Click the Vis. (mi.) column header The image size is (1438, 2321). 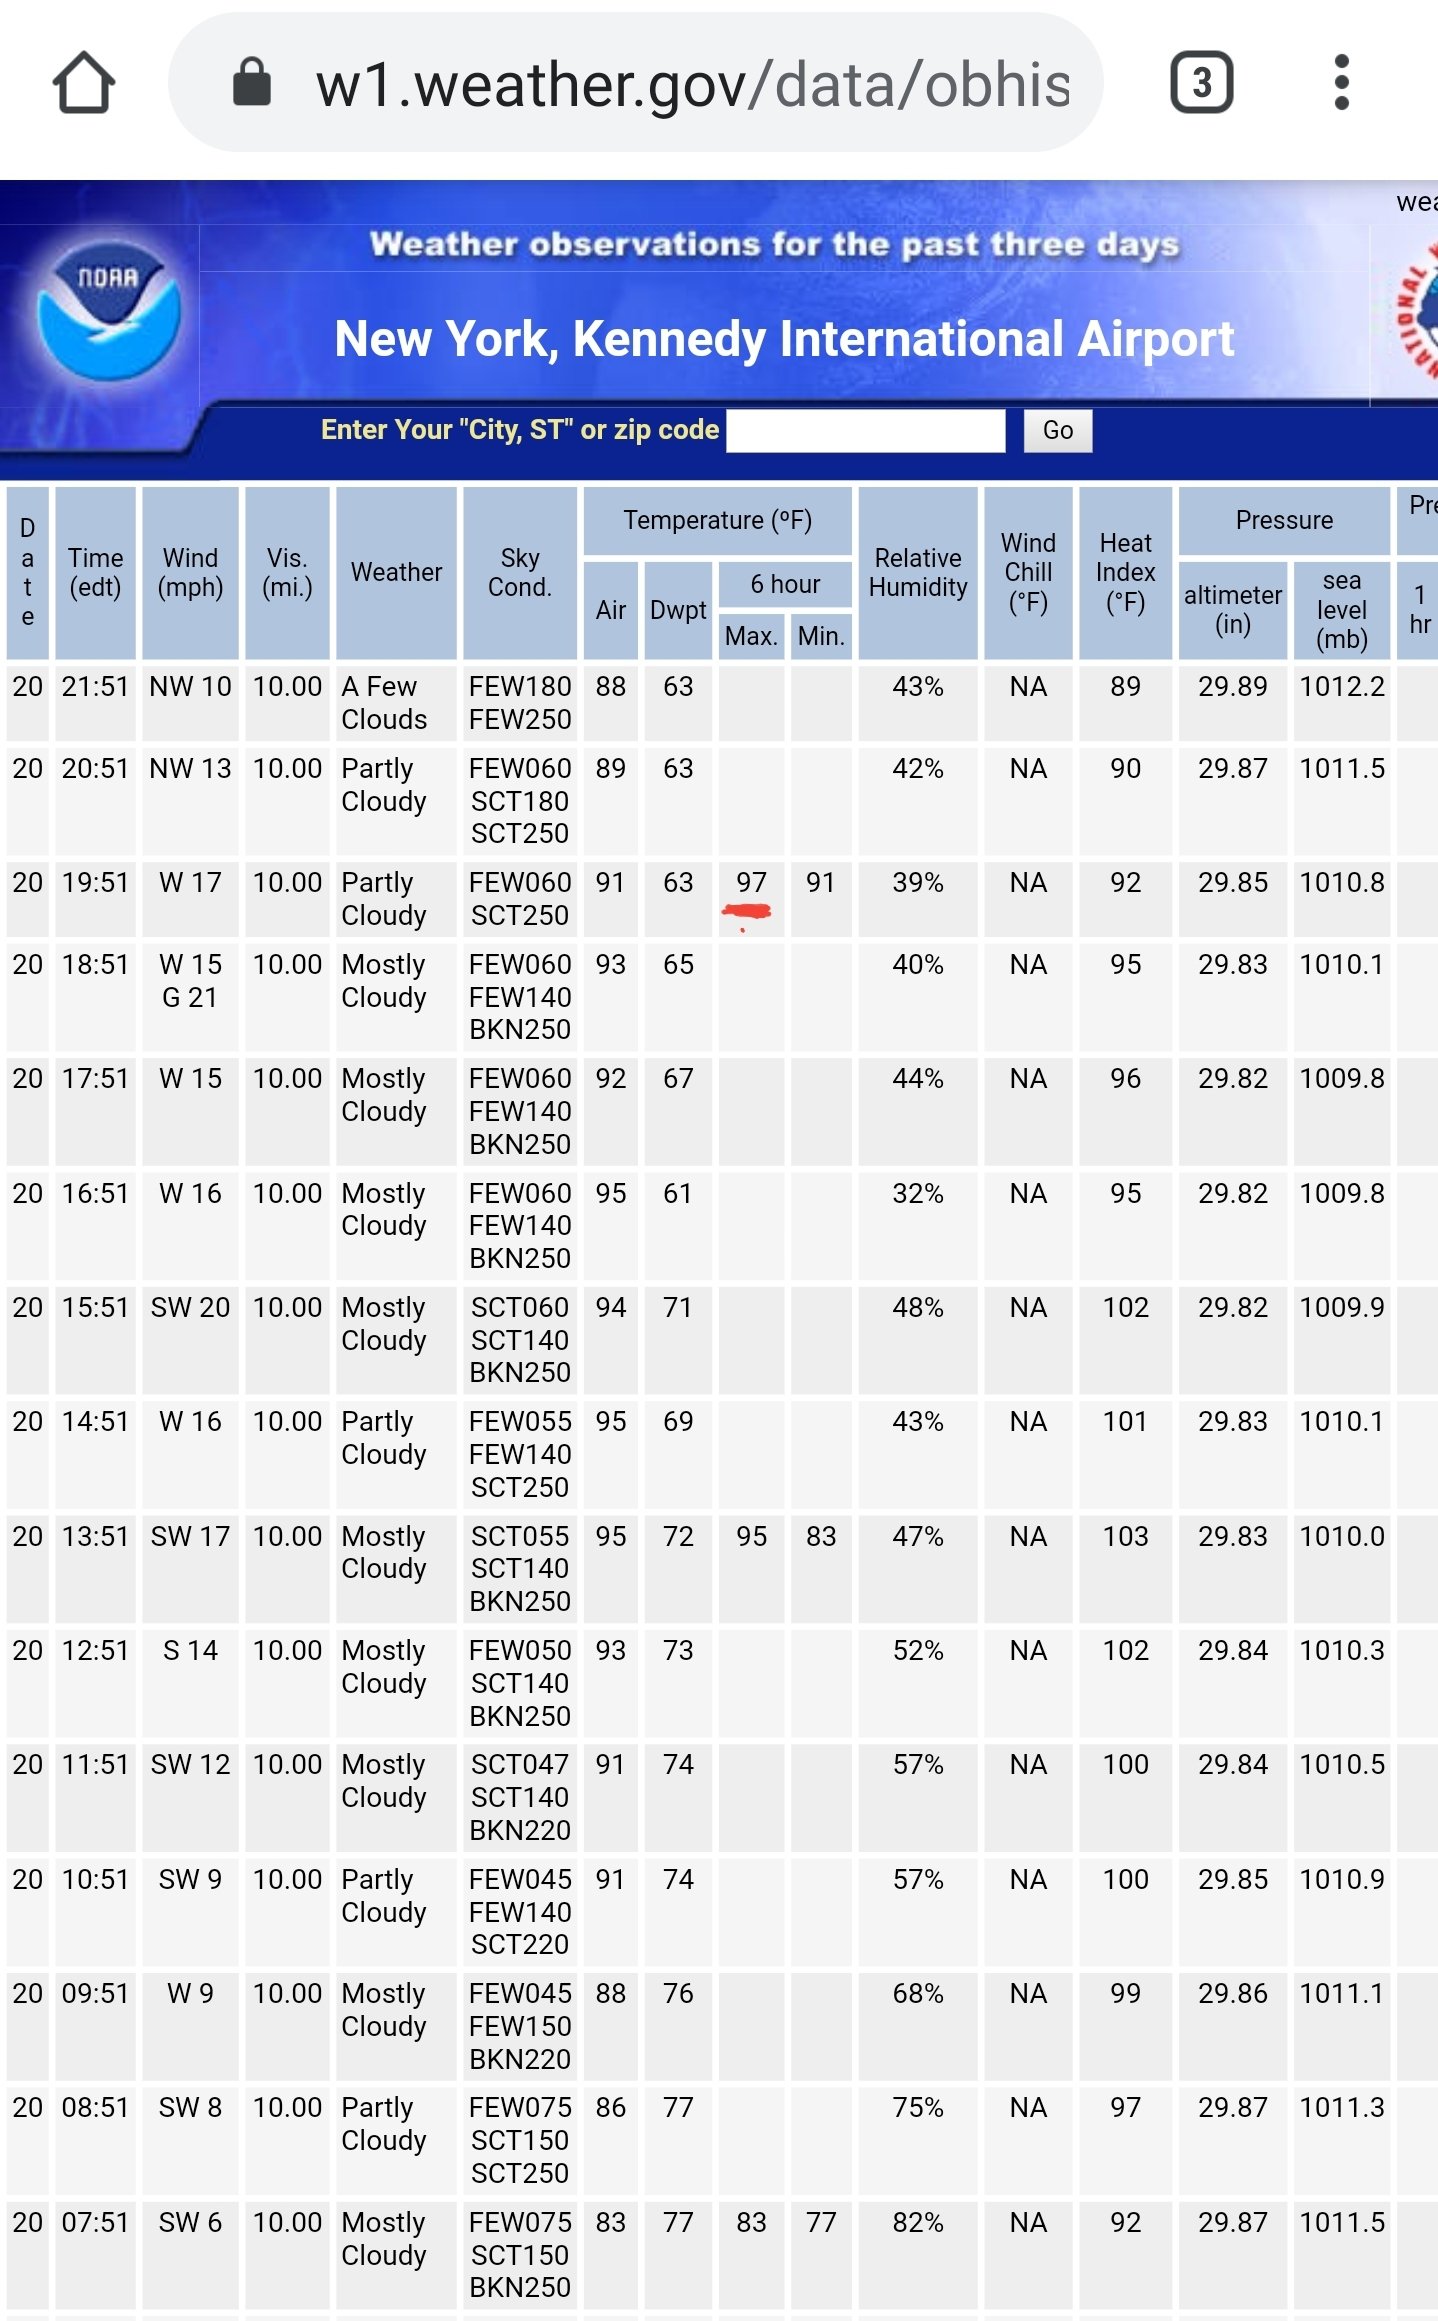tap(287, 573)
